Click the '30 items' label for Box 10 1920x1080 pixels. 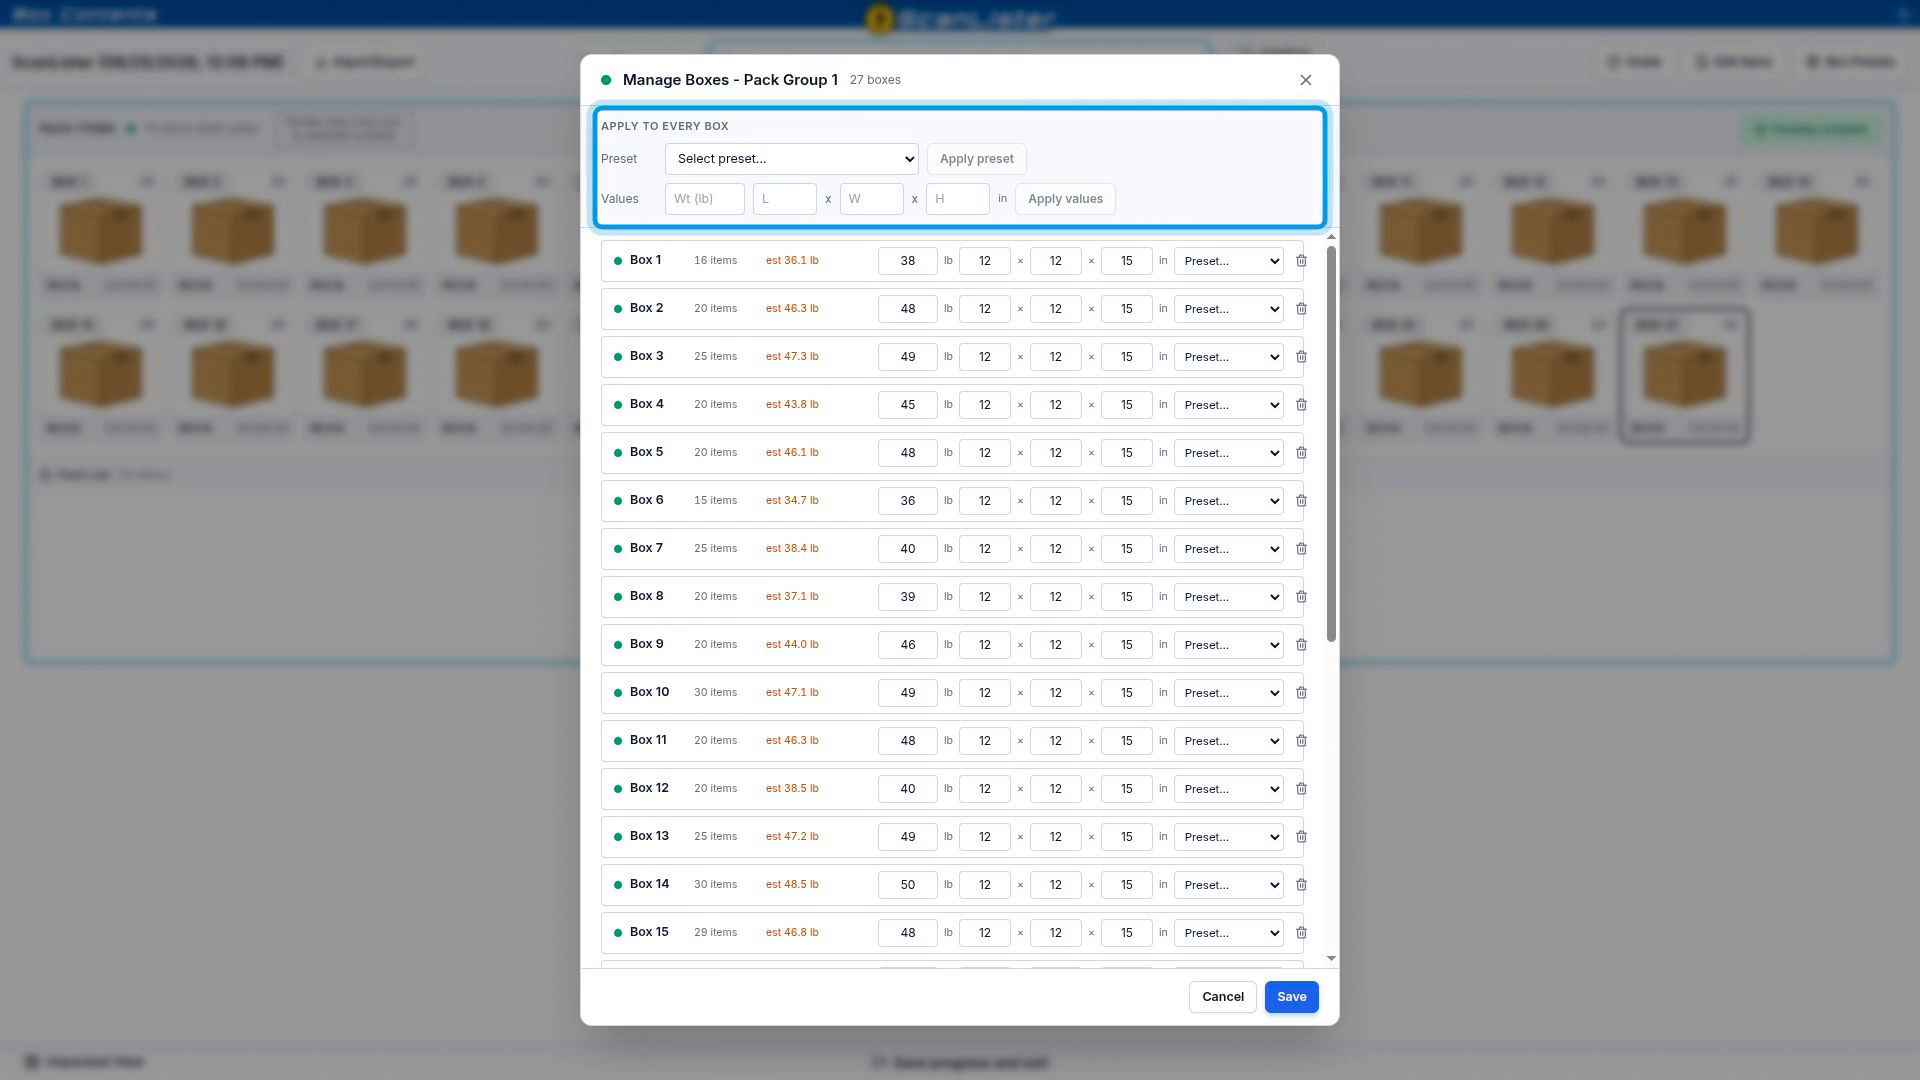tap(715, 693)
